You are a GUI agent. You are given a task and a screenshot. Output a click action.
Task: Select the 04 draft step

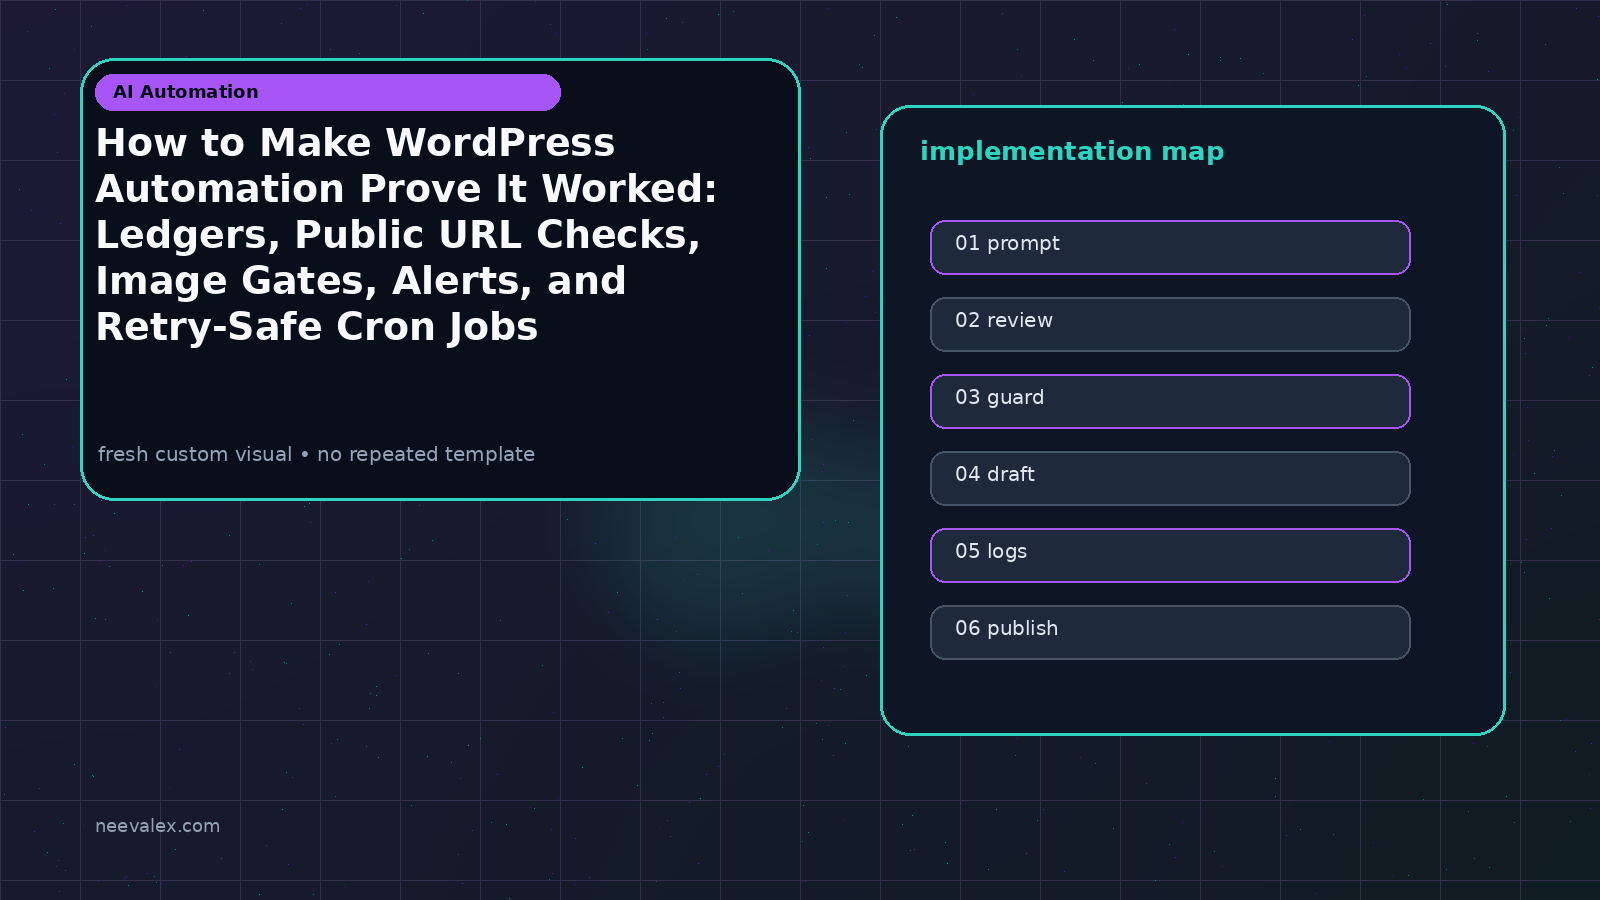point(1170,478)
